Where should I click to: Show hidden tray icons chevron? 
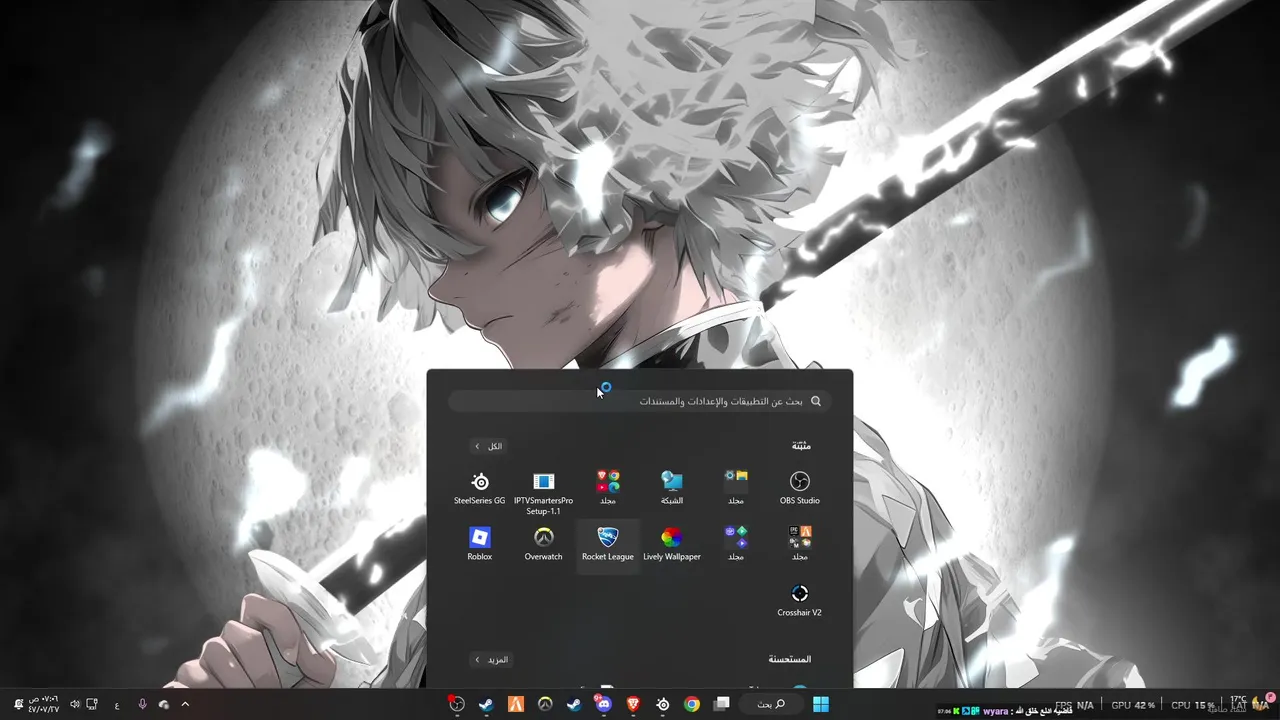pos(185,704)
